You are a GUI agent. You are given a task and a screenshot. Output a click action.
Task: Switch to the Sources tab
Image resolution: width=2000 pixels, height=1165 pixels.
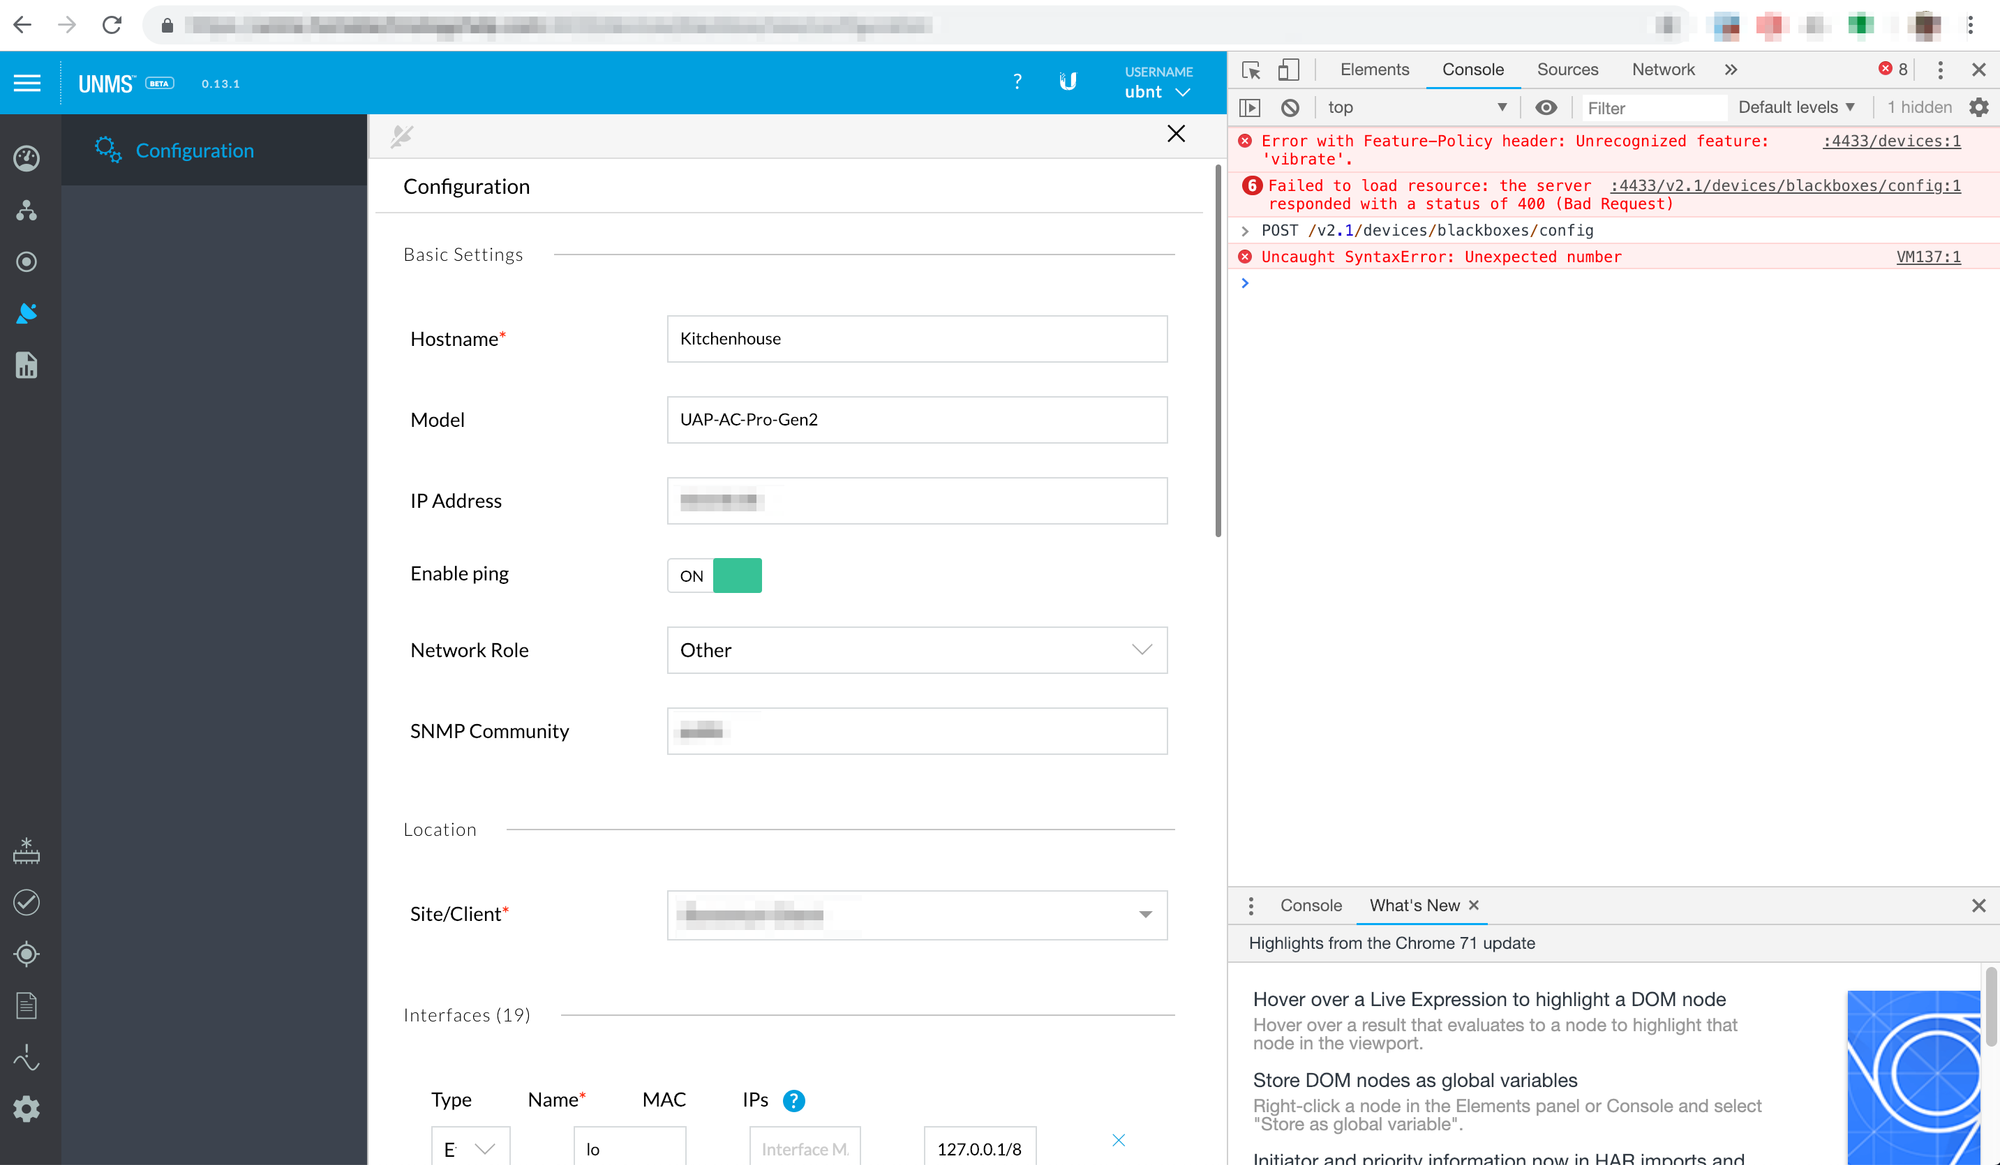coord(1567,70)
